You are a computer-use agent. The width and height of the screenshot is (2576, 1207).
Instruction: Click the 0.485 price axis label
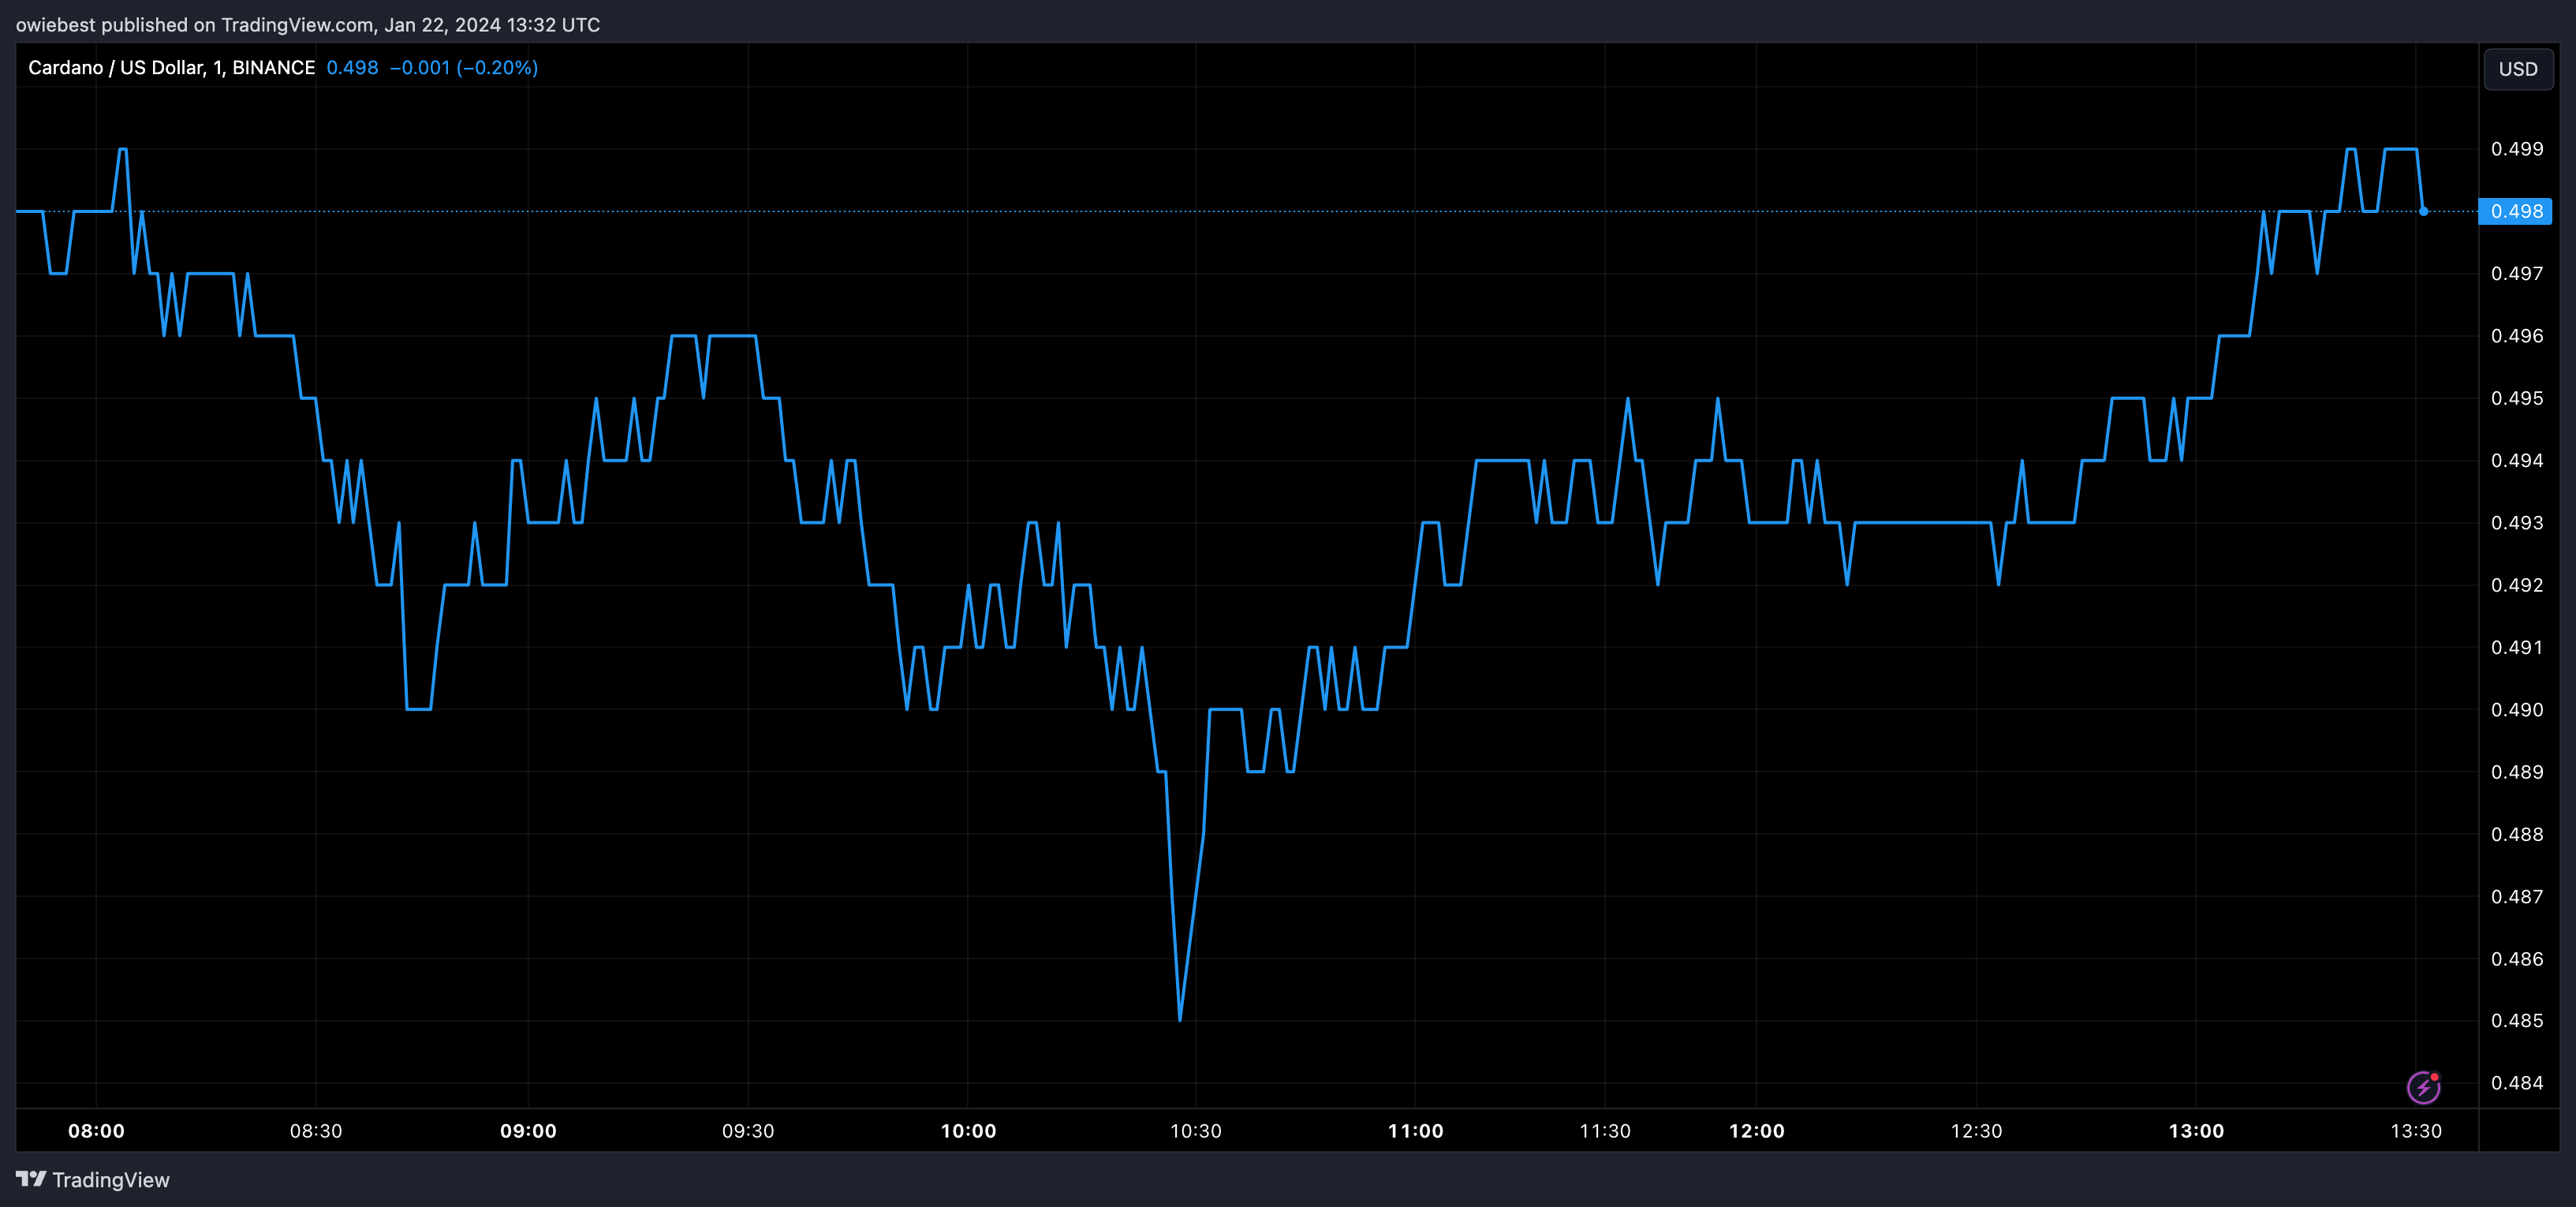2517,1021
